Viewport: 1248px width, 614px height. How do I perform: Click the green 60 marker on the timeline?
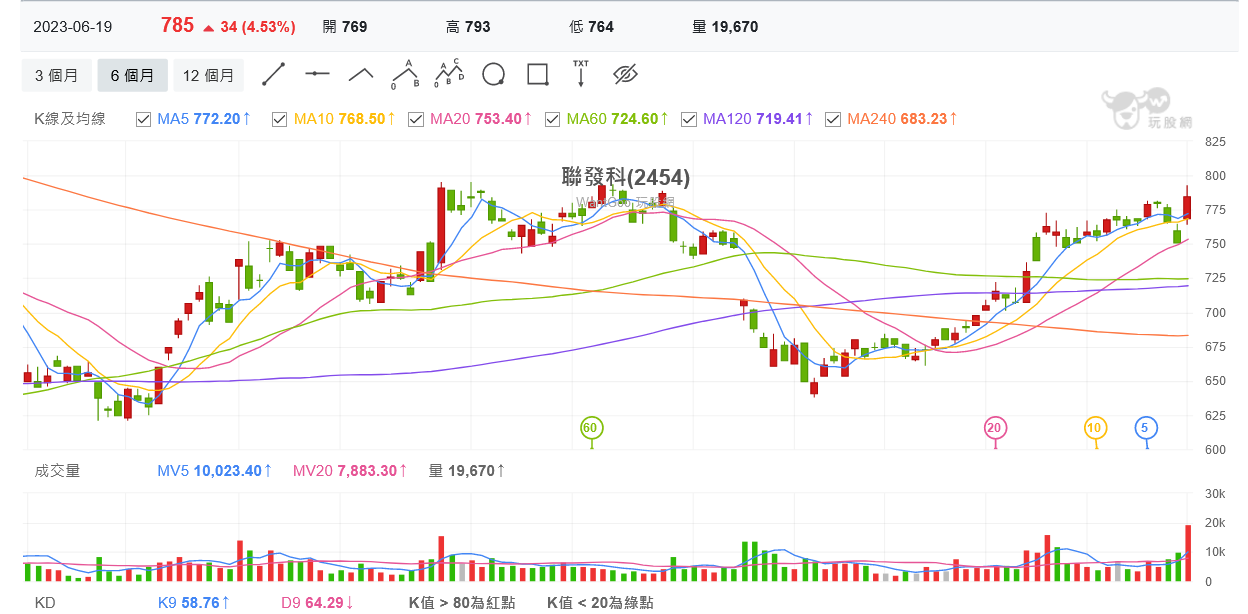pyautogui.click(x=591, y=428)
